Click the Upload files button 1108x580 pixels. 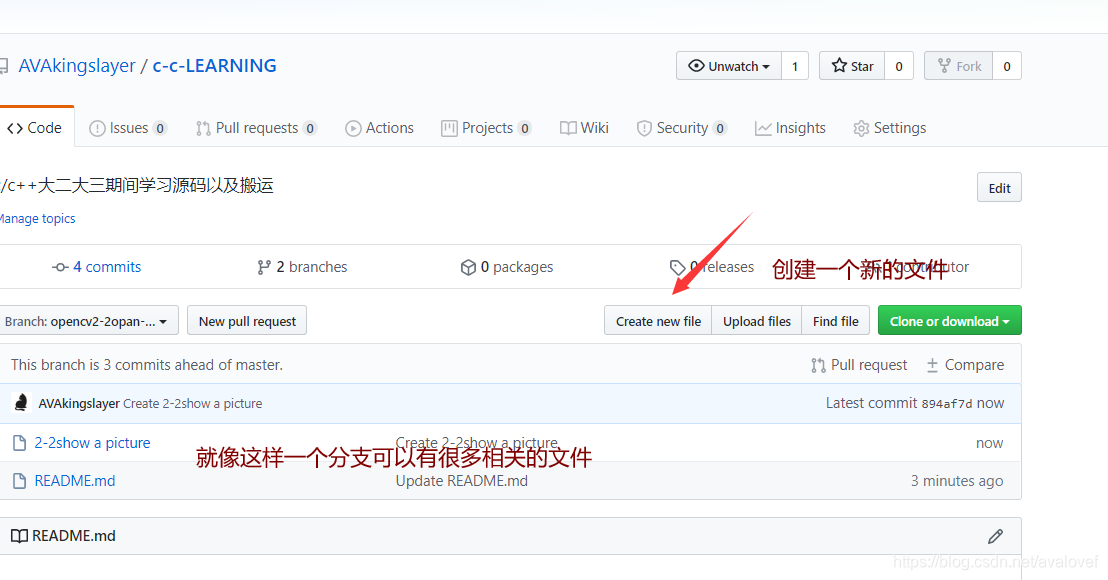757,321
